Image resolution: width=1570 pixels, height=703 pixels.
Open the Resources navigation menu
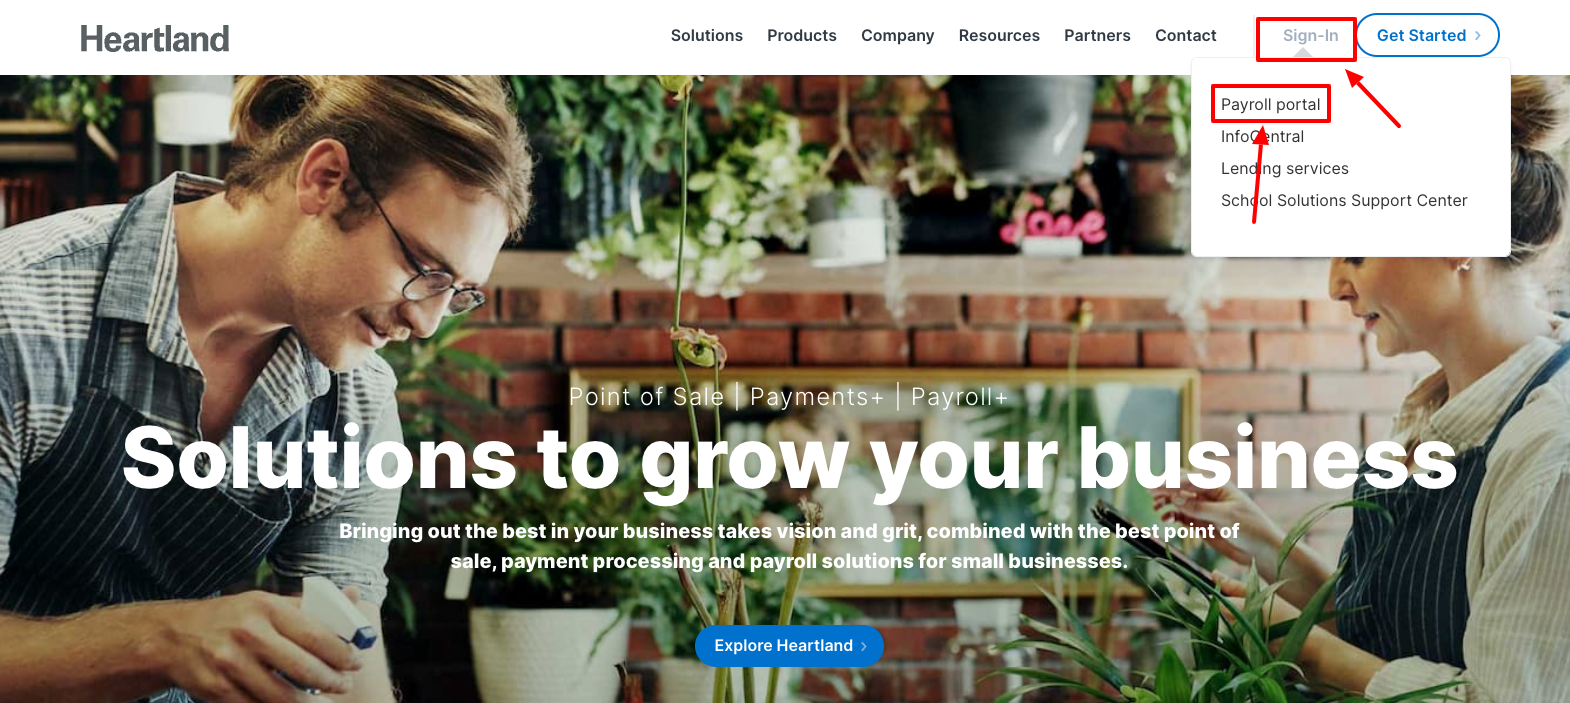999,35
